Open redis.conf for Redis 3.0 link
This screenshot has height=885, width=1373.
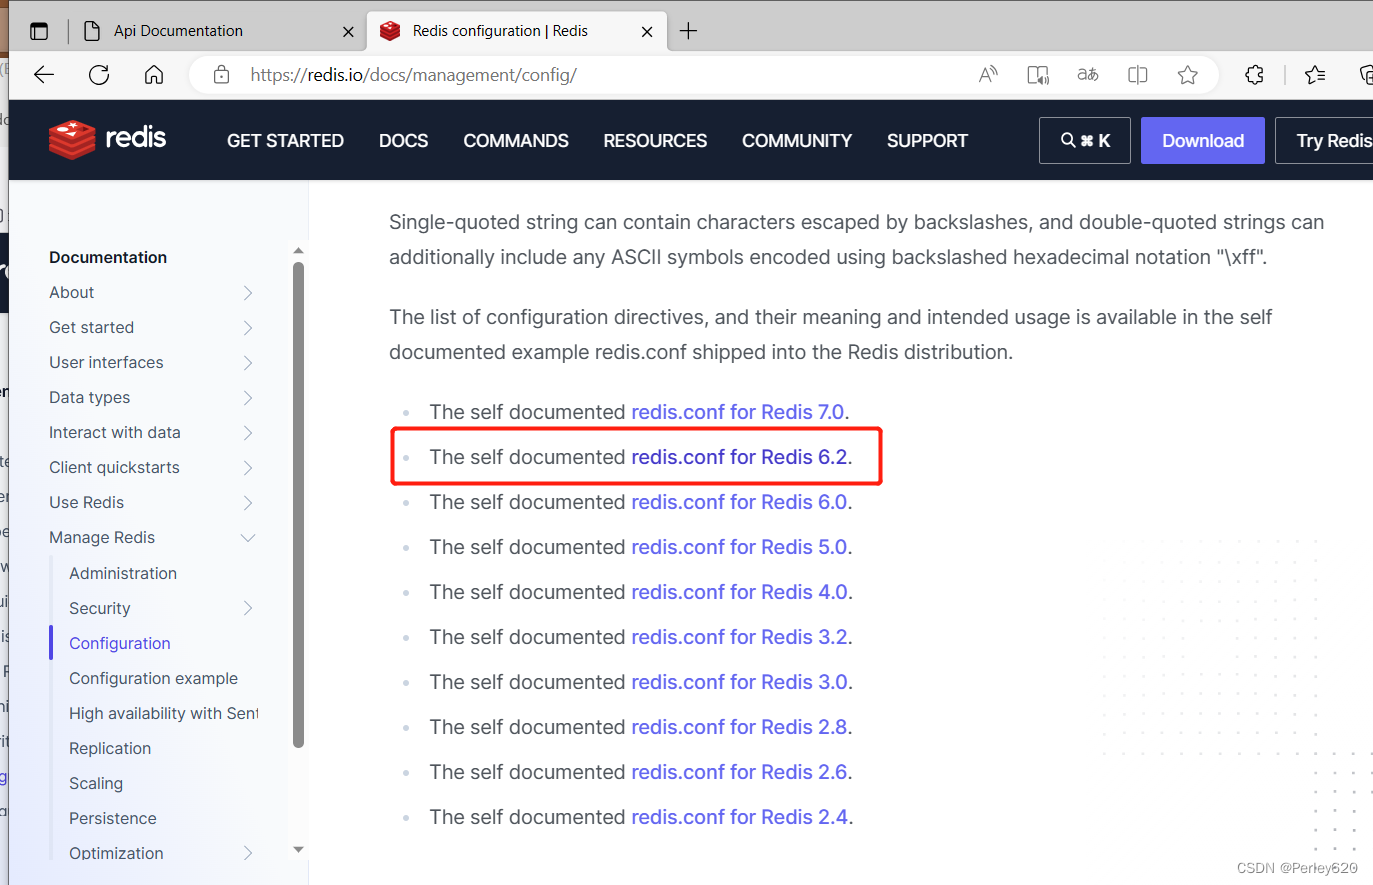[740, 682]
